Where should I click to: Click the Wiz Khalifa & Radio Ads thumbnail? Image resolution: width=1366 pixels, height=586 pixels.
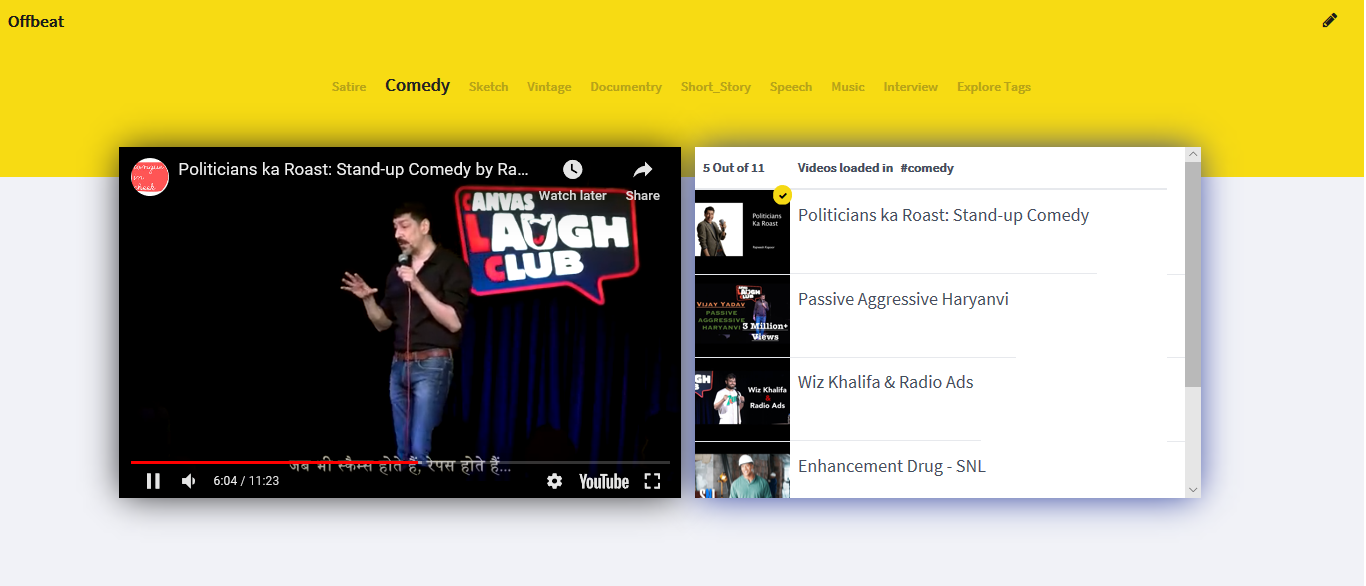click(x=742, y=399)
